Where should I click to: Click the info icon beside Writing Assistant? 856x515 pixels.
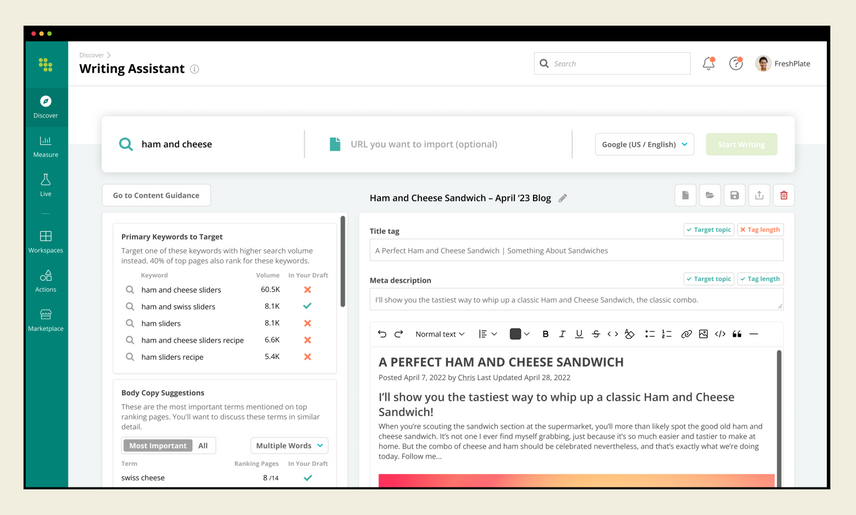[x=194, y=69]
